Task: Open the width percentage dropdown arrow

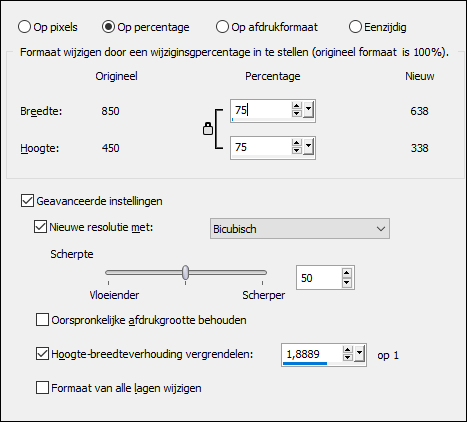Action: pos(308,110)
